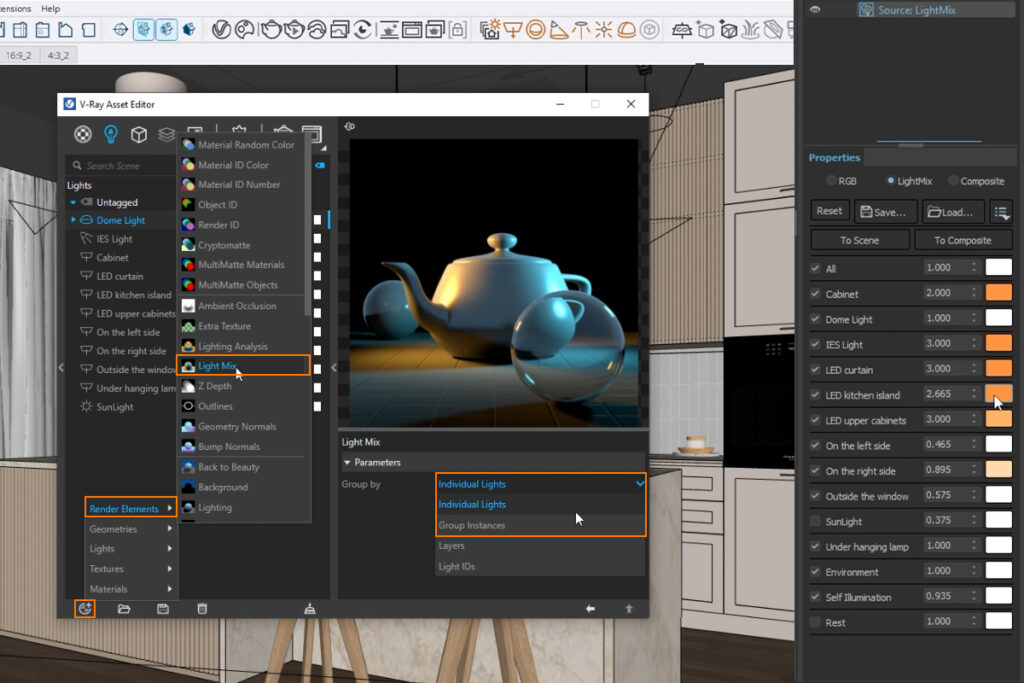Click the add asset icon at bottom left
The height and width of the screenshot is (683, 1024).
85,608
